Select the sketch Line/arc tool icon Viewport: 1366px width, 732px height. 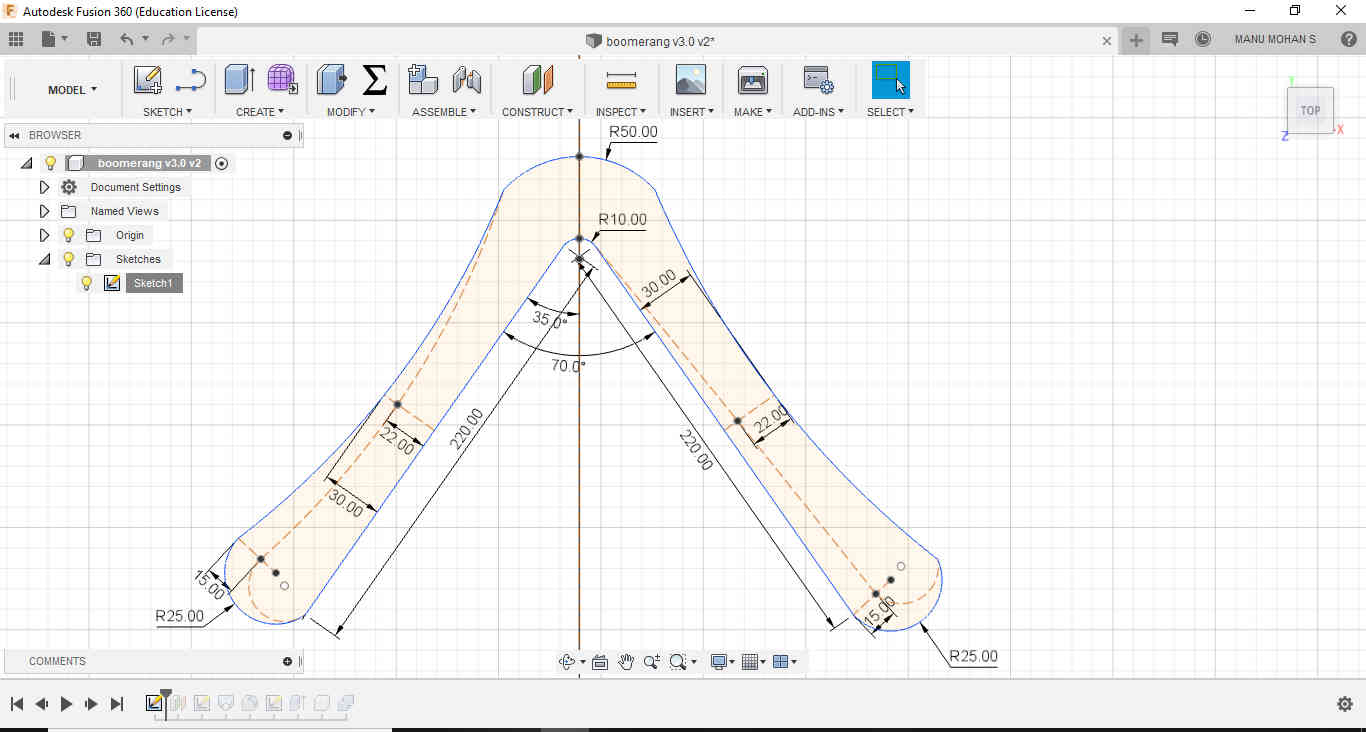(x=190, y=80)
